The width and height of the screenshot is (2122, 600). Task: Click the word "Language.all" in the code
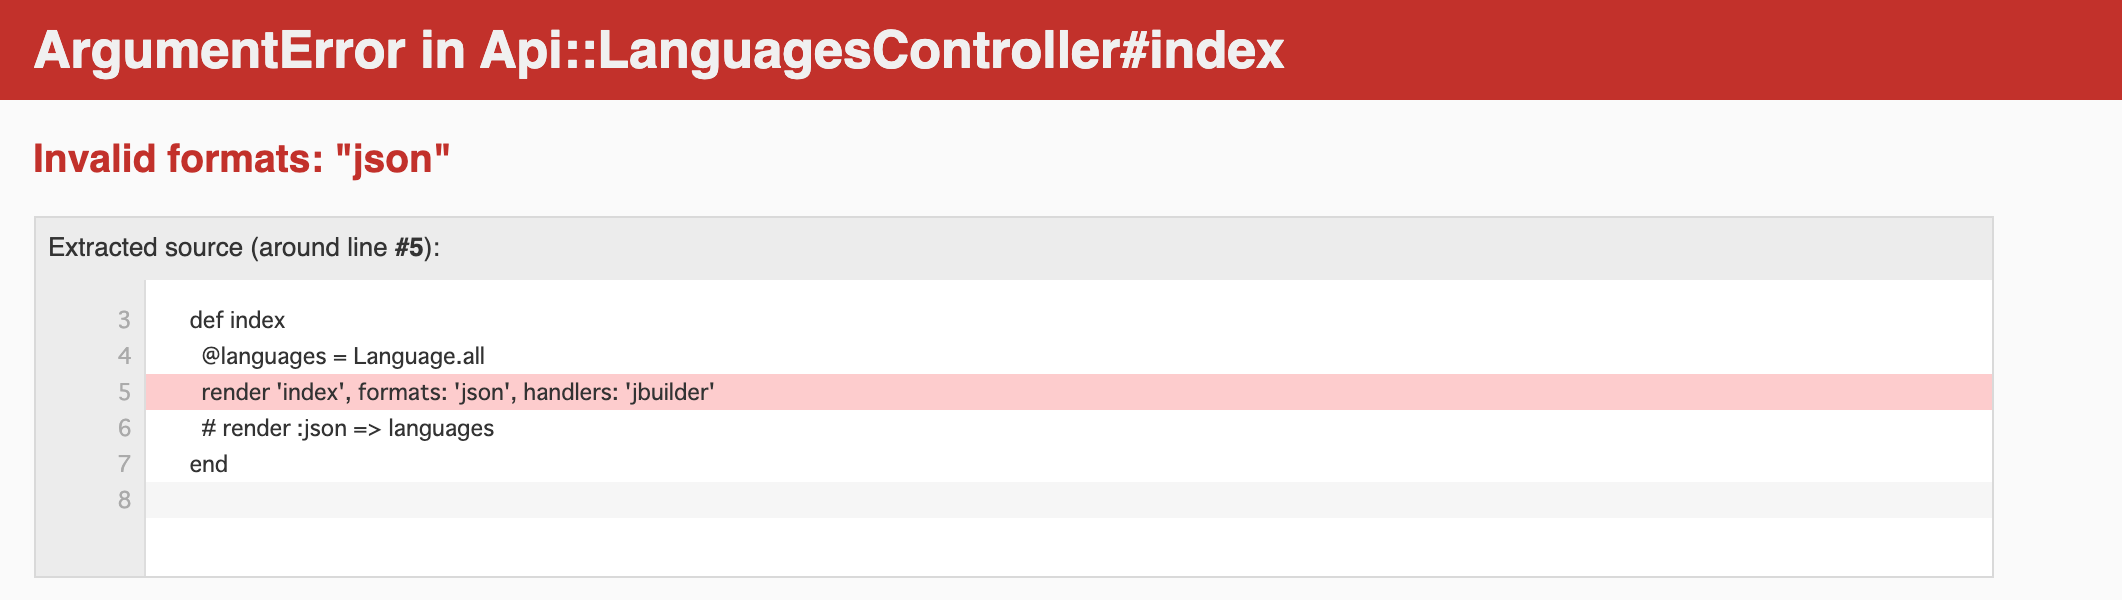[x=419, y=356]
